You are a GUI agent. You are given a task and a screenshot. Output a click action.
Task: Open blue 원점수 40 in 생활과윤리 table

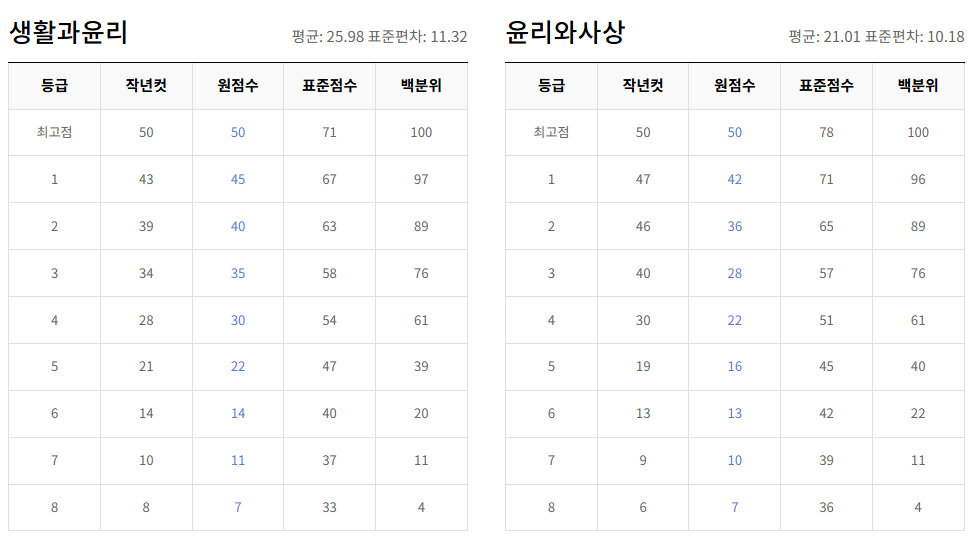238,226
